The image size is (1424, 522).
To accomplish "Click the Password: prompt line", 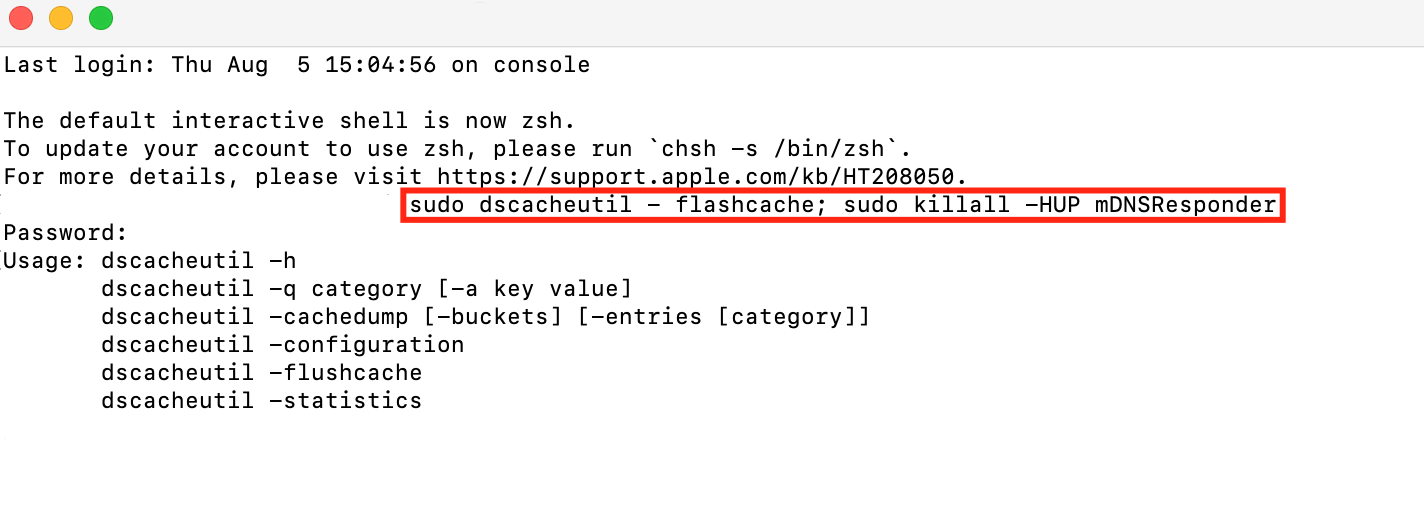I will pyautogui.click(x=66, y=233).
